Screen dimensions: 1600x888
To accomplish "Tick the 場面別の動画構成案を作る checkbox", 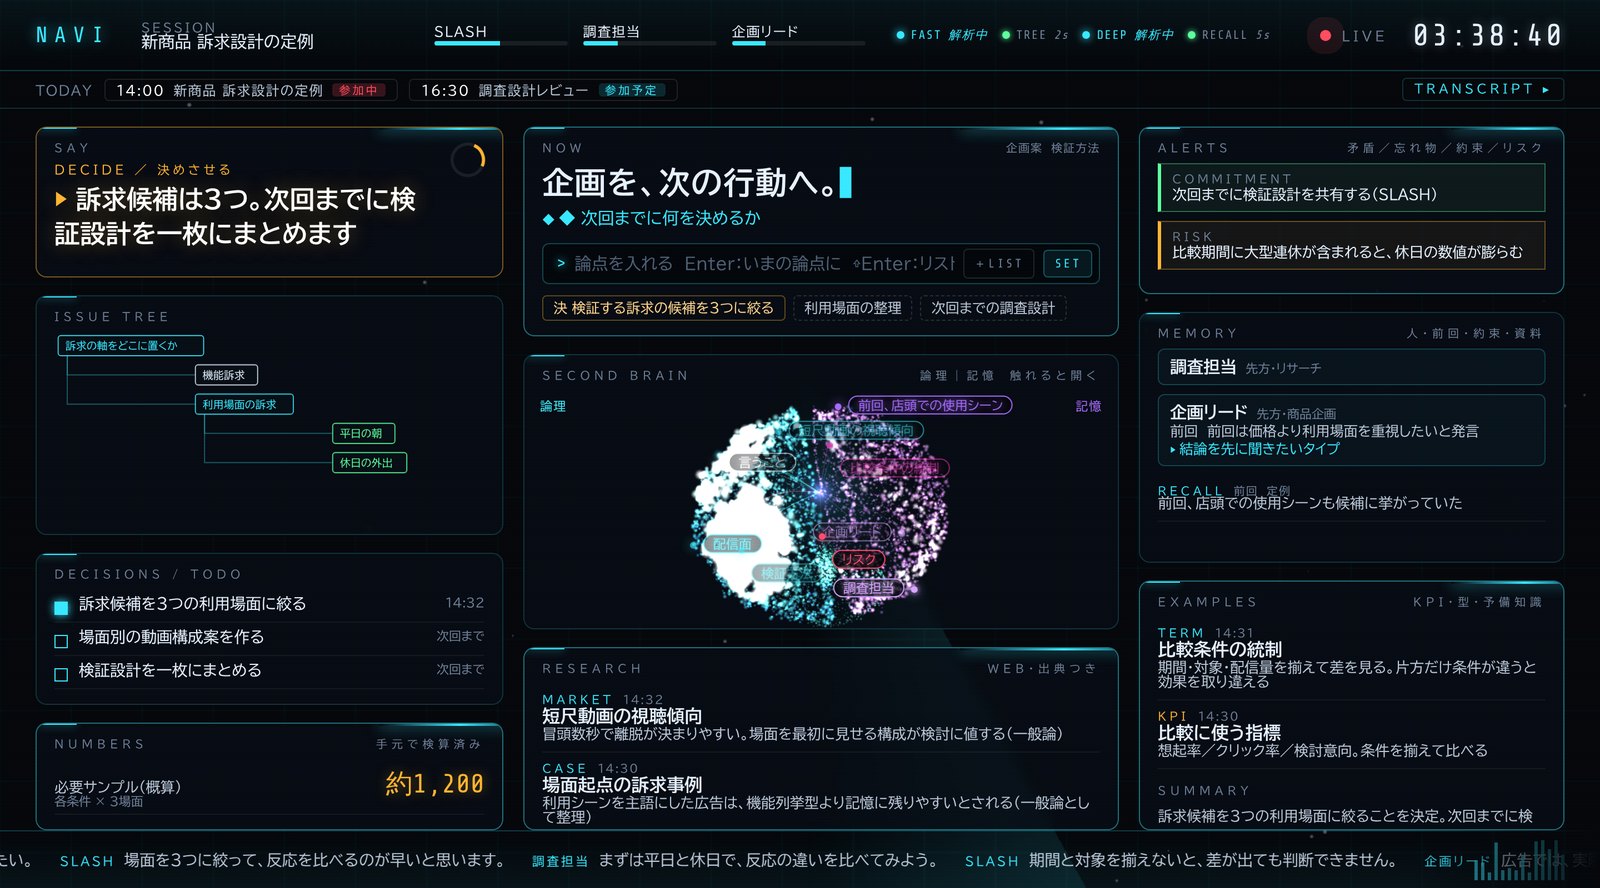I will (x=61, y=641).
